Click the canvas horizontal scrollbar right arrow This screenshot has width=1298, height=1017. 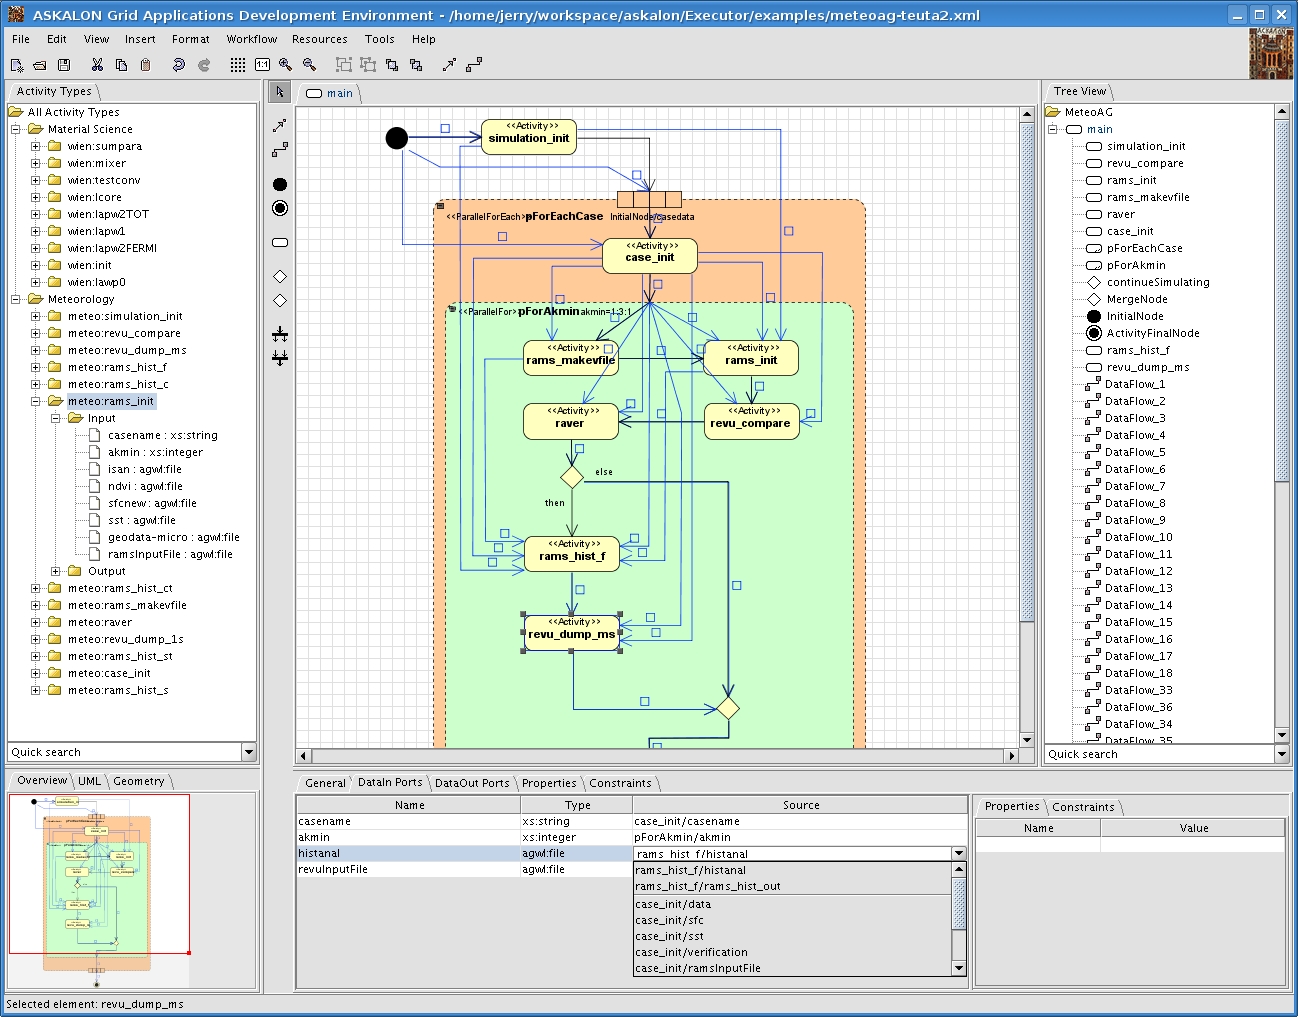[x=1011, y=756]
